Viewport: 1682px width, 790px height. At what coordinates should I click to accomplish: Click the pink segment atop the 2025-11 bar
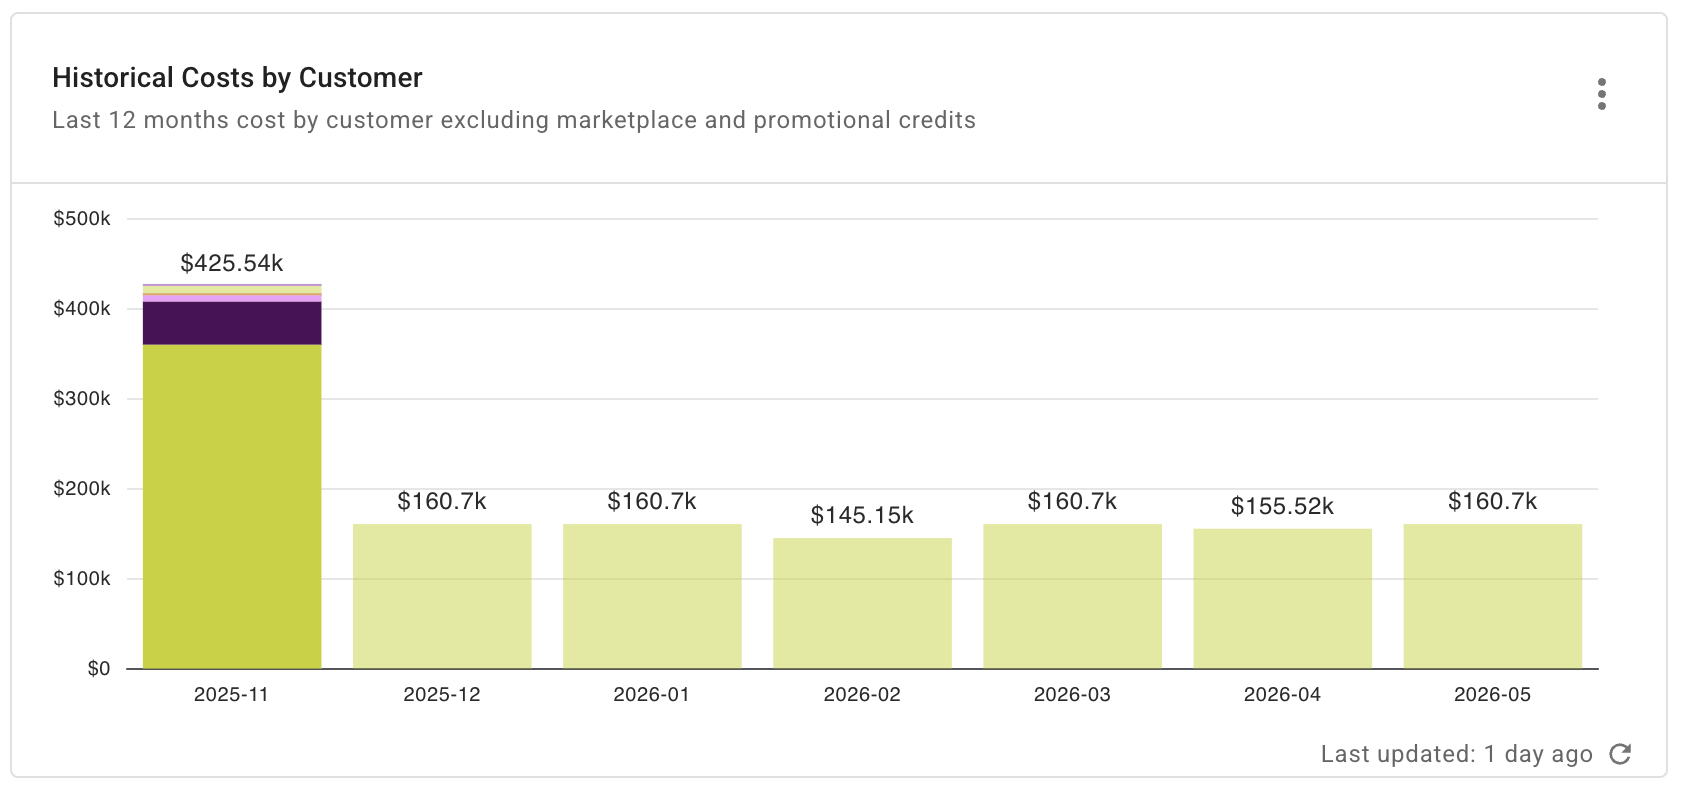[x=231, y=297]
